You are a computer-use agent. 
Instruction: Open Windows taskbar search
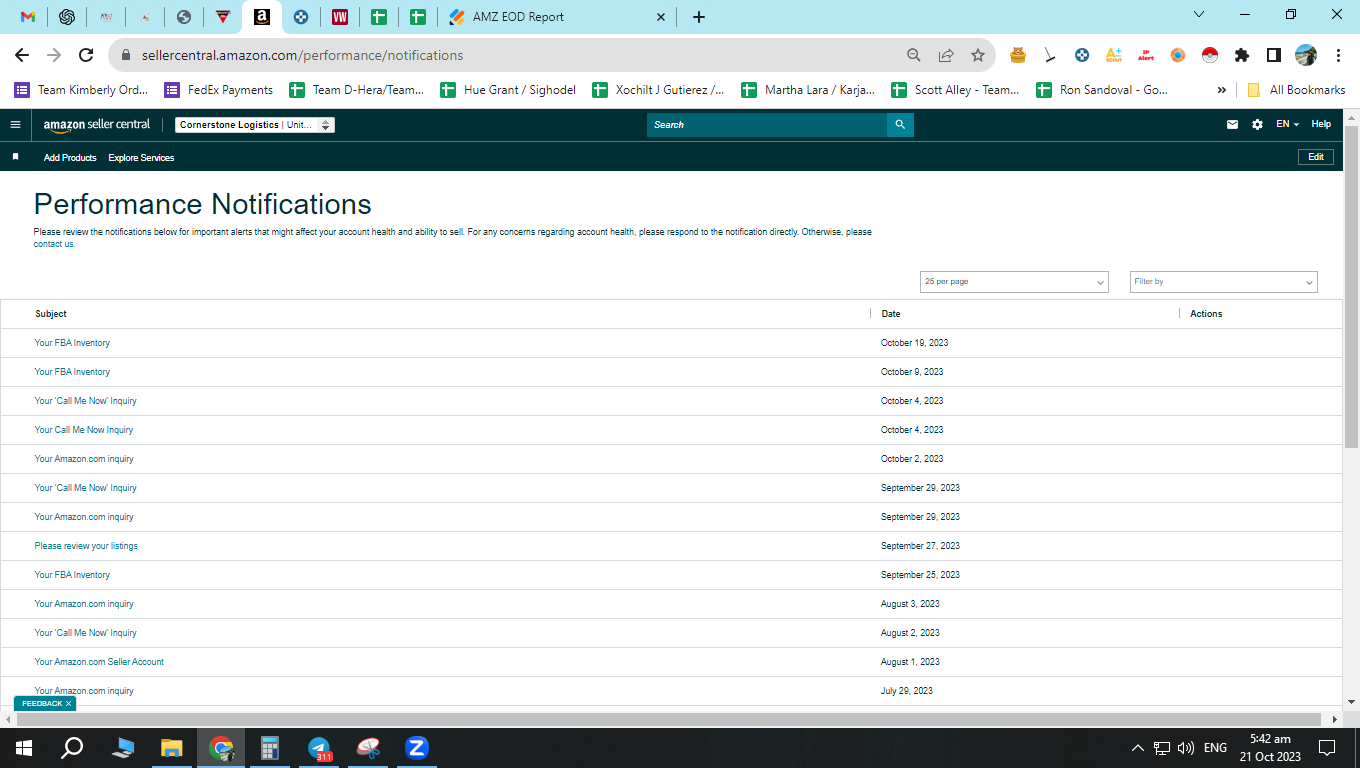tap(72, 748)
